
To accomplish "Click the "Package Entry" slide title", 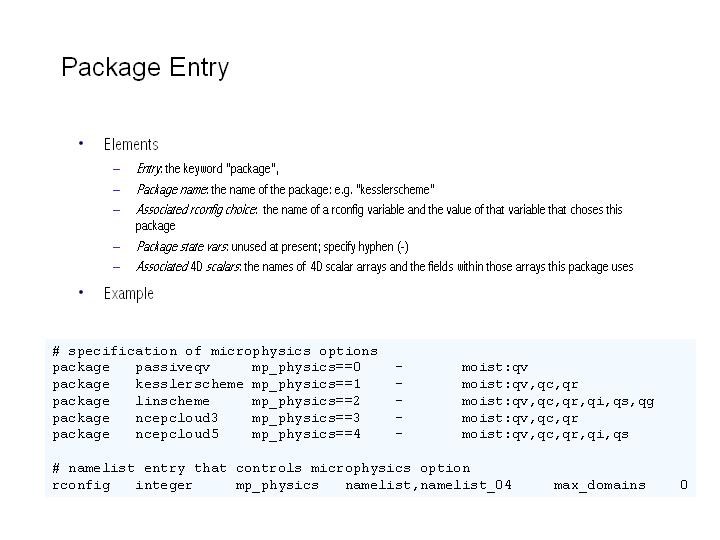I will click(145, 68).
